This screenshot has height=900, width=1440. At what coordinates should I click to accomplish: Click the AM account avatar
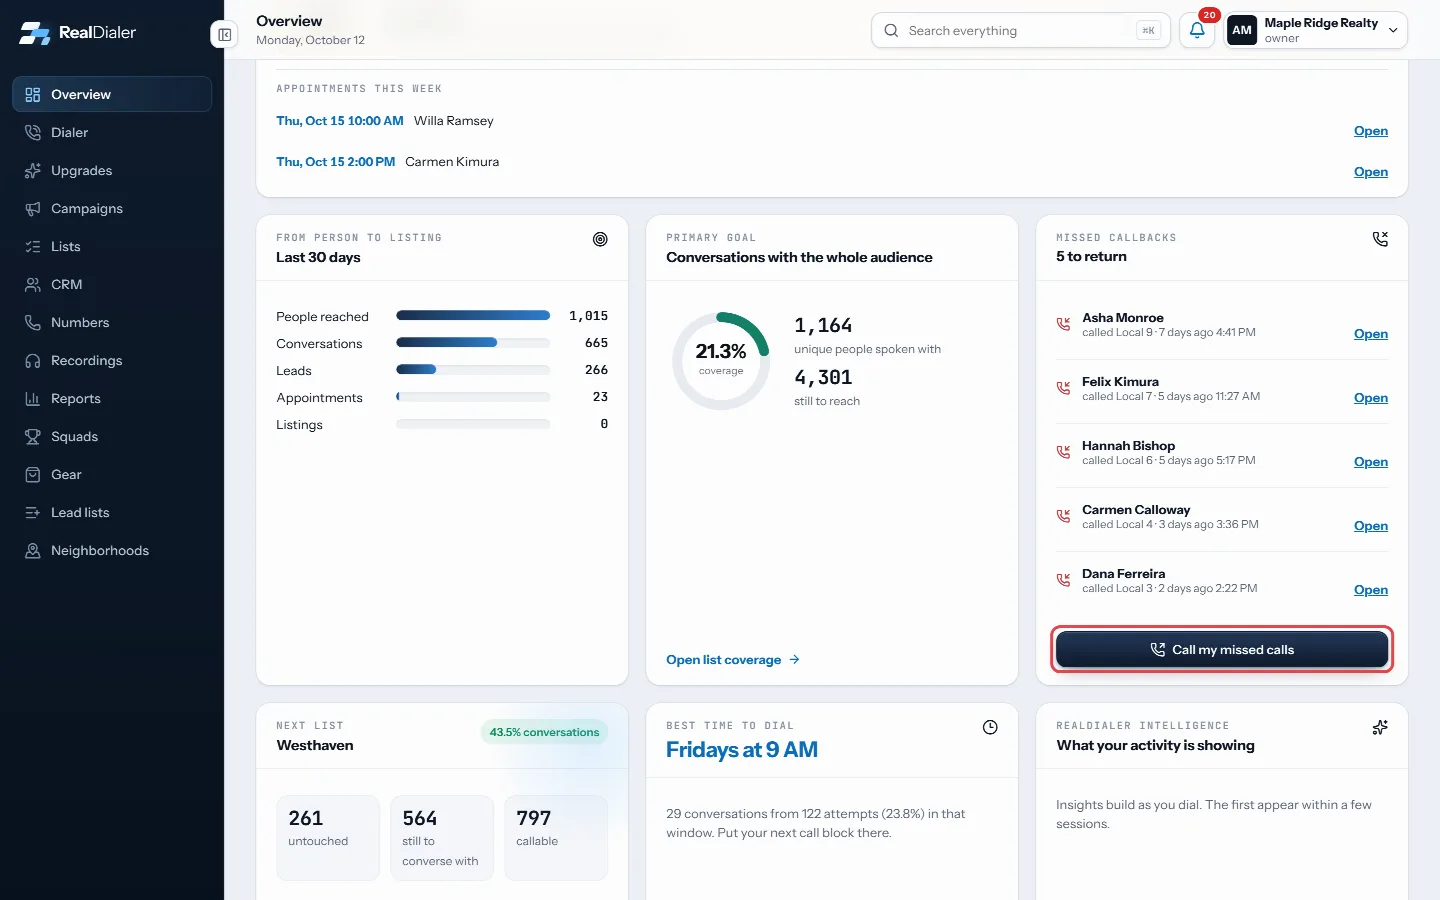point(1242,31)
